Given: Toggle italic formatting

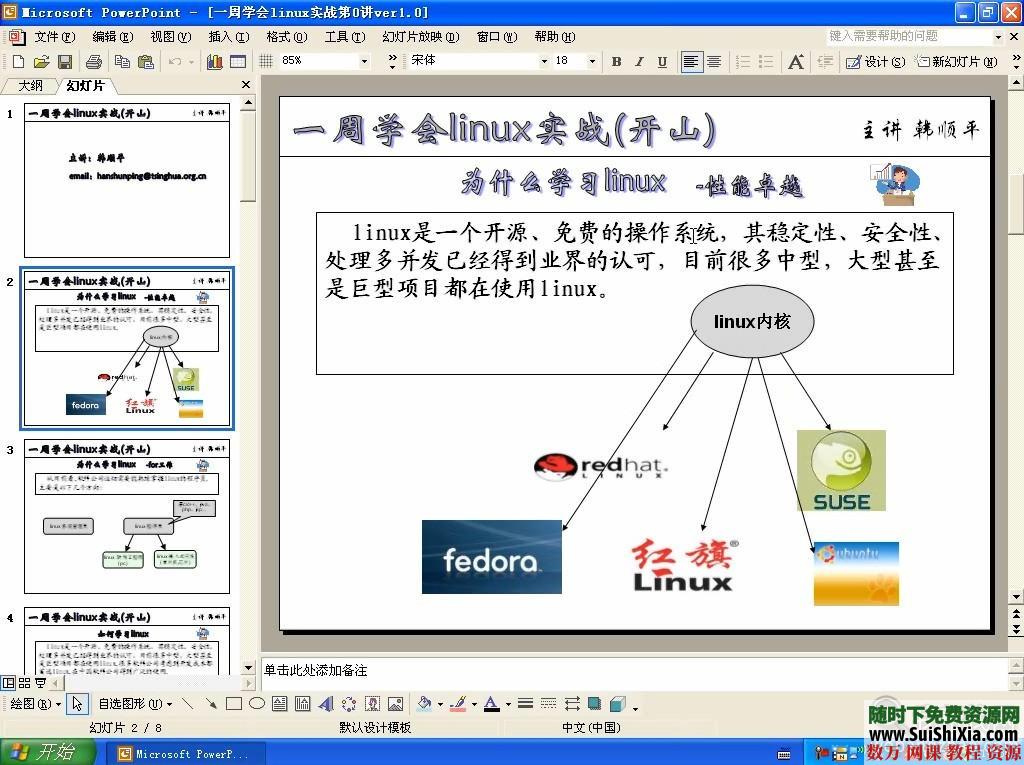Looking at the screenshot, I should 640,60.
